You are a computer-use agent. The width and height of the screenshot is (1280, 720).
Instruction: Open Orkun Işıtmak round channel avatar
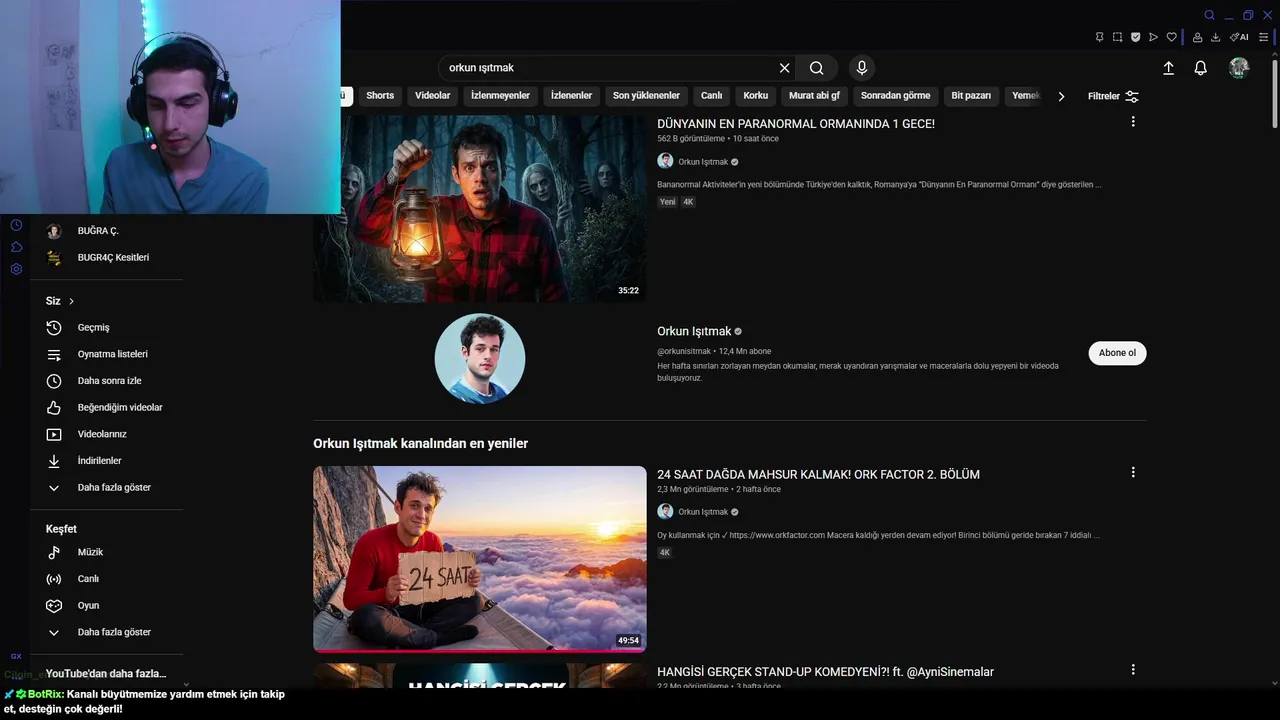click(480, 358)
